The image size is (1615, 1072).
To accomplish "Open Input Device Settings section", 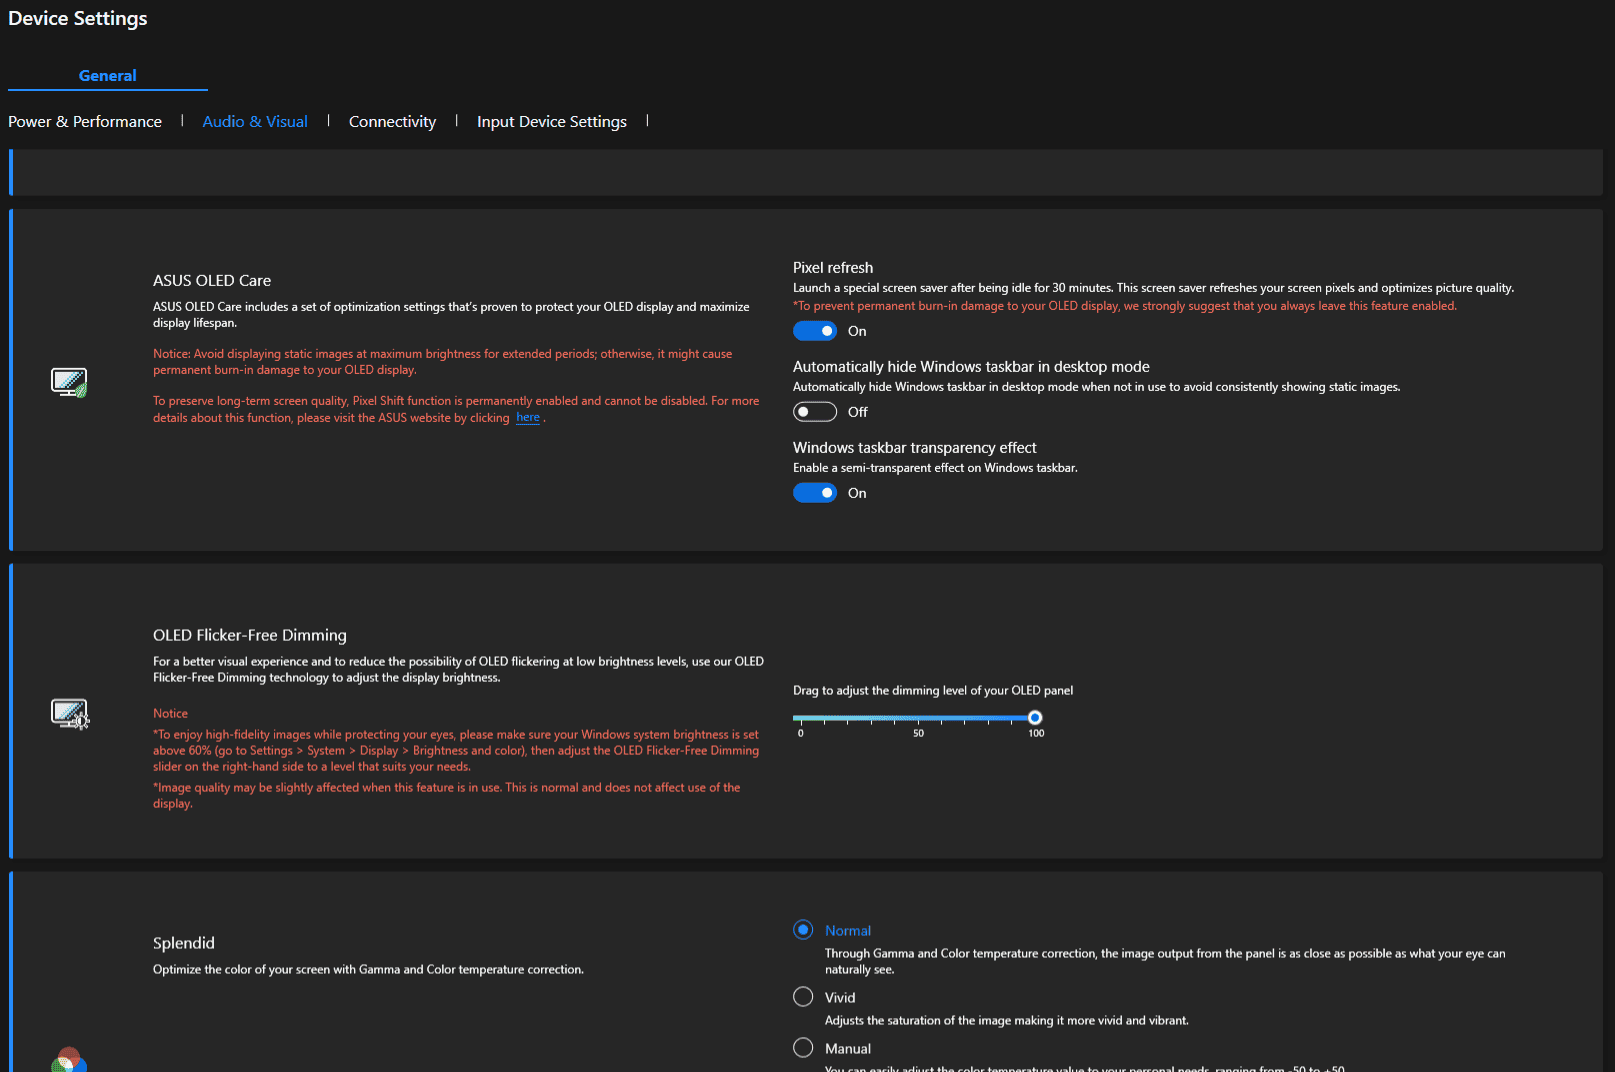I will 552,122.
